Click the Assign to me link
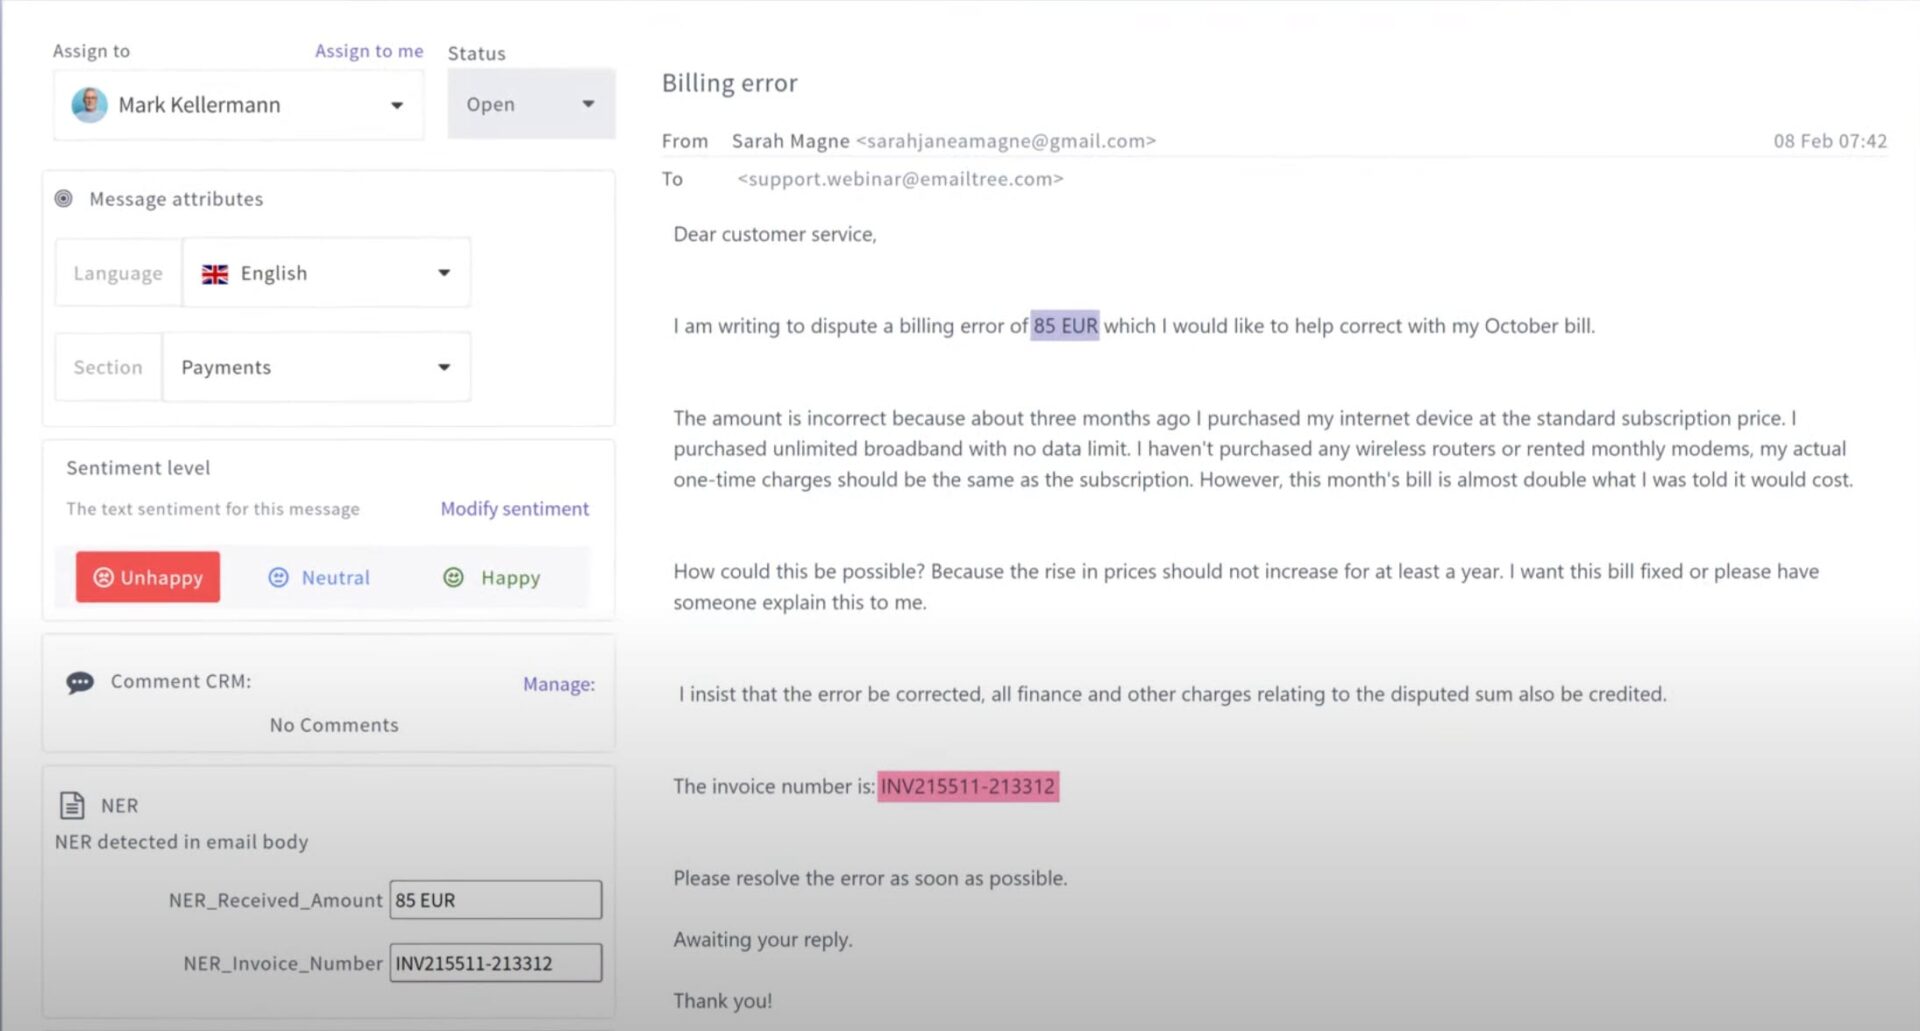 pyautogui.click(x=369, y=51)
